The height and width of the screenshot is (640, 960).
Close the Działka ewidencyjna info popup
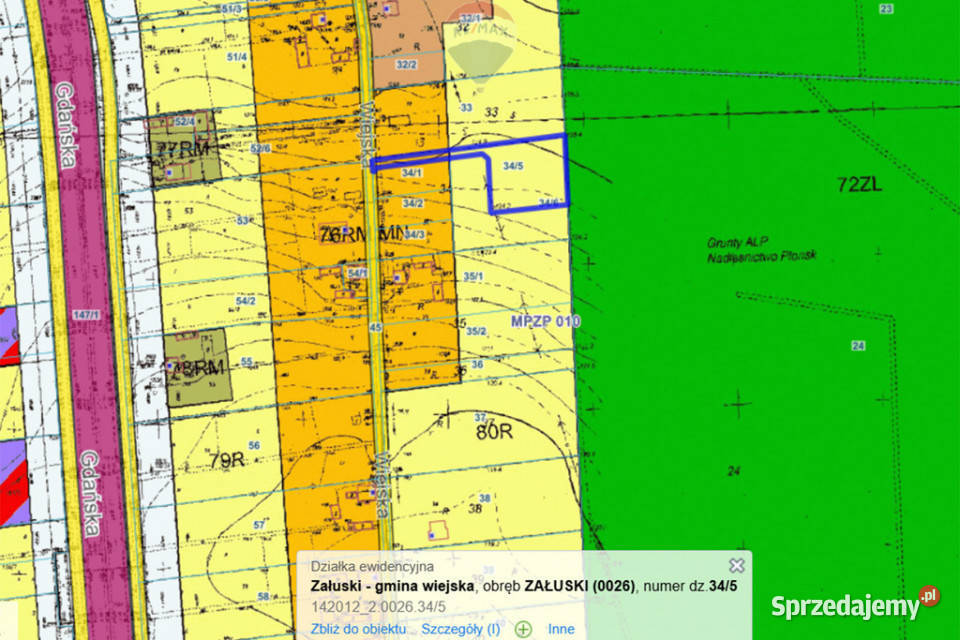pyautogui.click(x=737, y=565)
